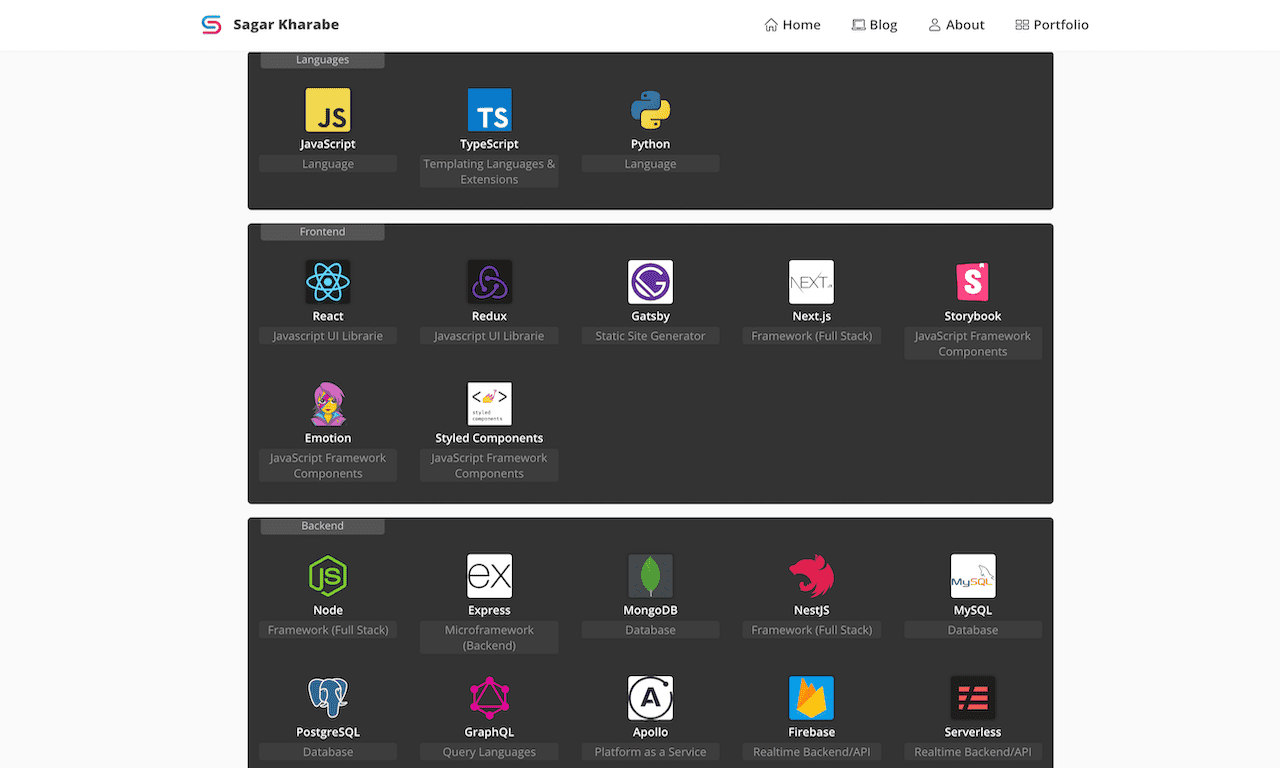Select the Gatsby logo icon
The image size is (1280, 768).
650,282
